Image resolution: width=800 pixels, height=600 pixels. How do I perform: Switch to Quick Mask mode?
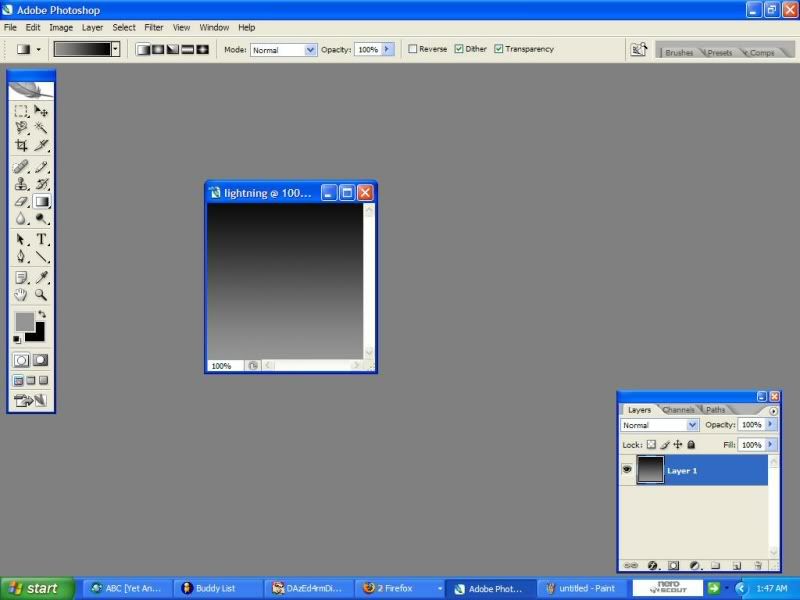(41, 360)
